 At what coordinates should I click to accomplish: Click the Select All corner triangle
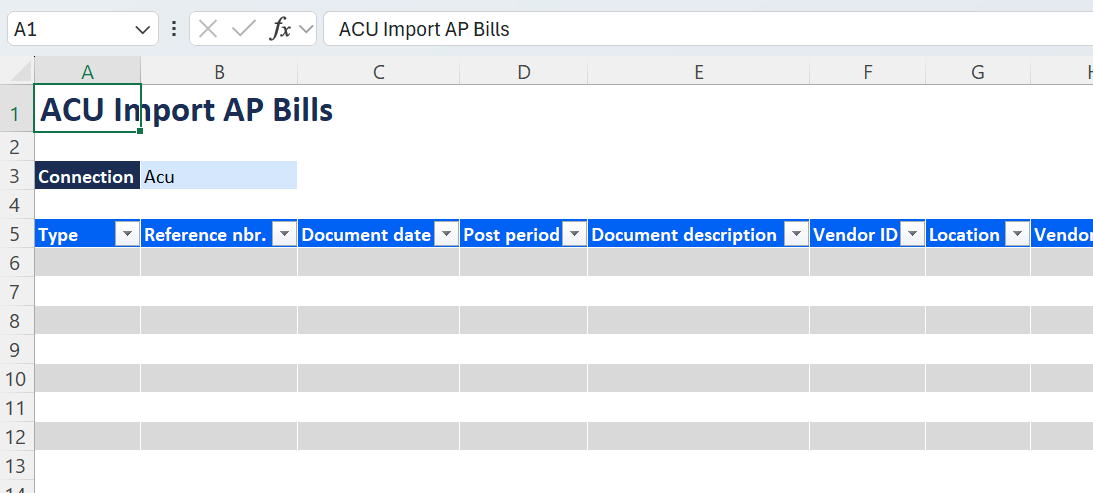coord(20,71)
